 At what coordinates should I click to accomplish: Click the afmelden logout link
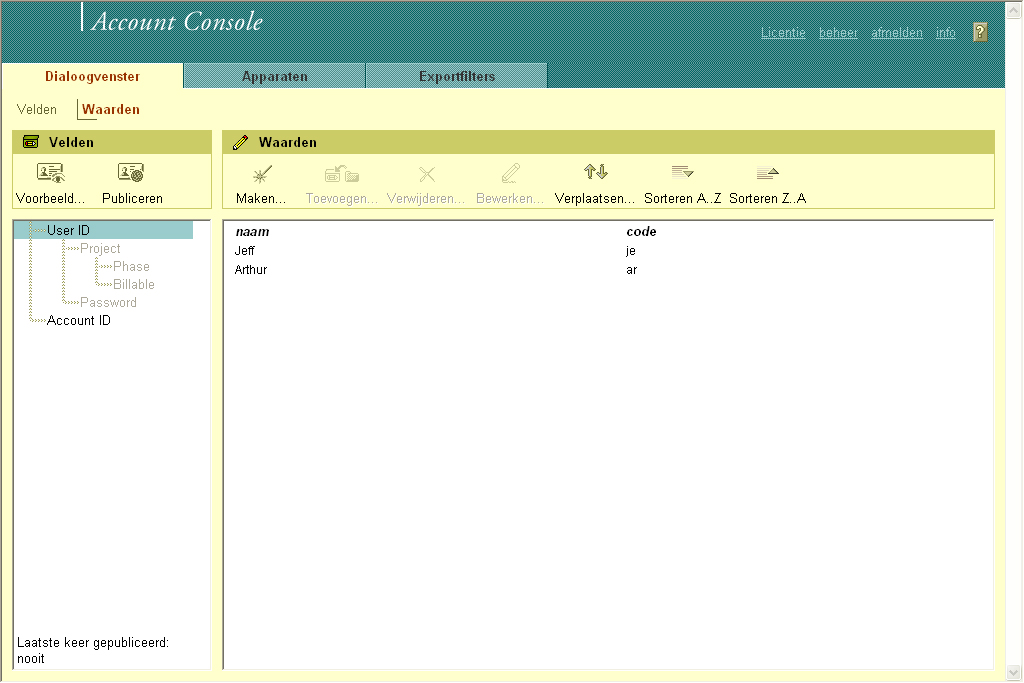[897, 33]
